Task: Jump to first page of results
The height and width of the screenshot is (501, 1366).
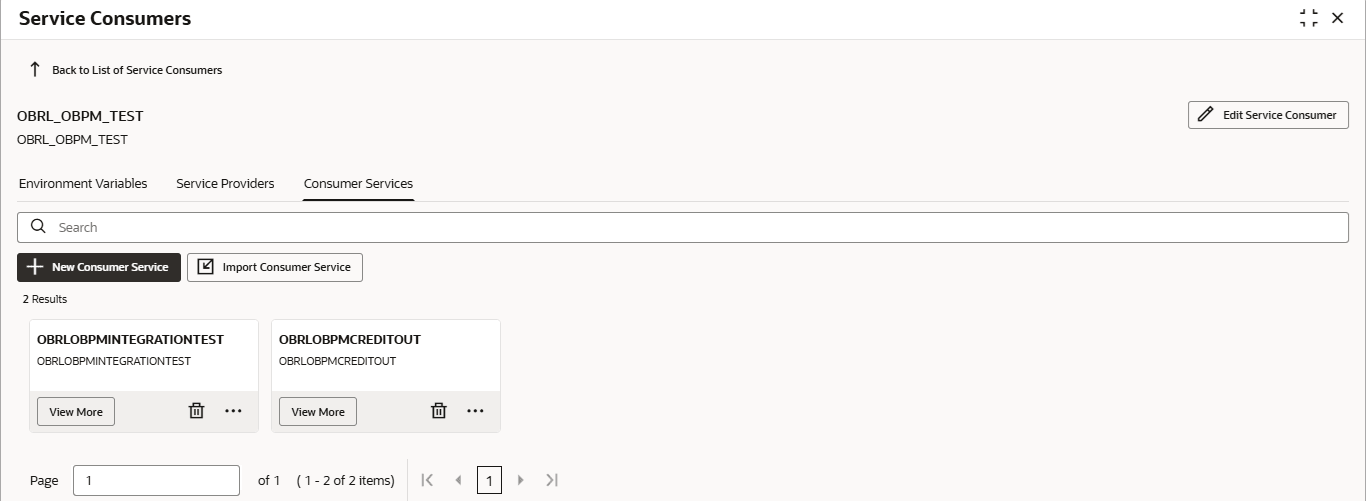Action: click(x=427, y=480)
